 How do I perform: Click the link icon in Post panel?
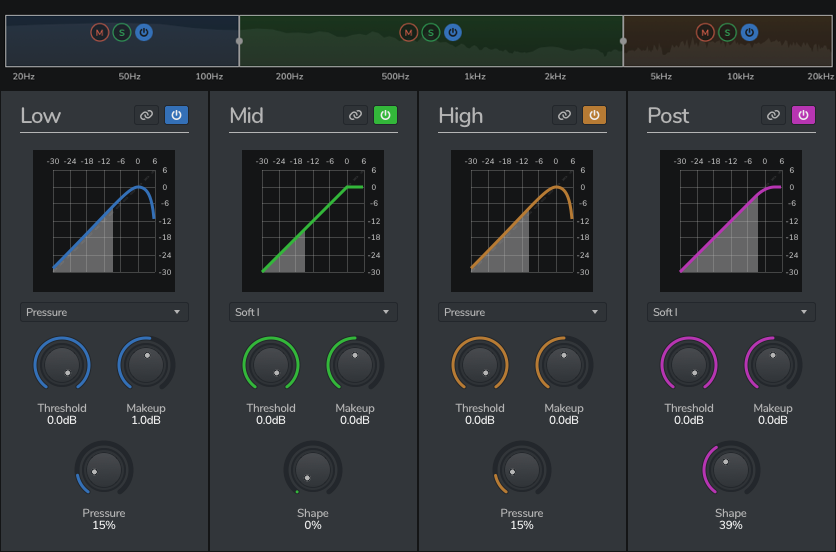773,115
